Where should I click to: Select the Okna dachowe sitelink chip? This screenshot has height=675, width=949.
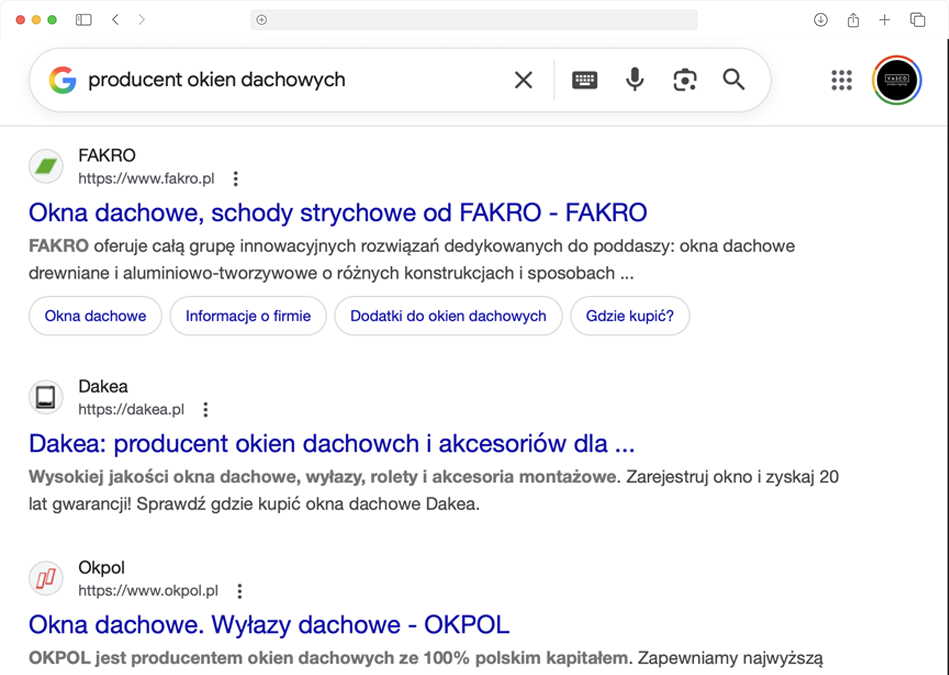coord(96,316)
